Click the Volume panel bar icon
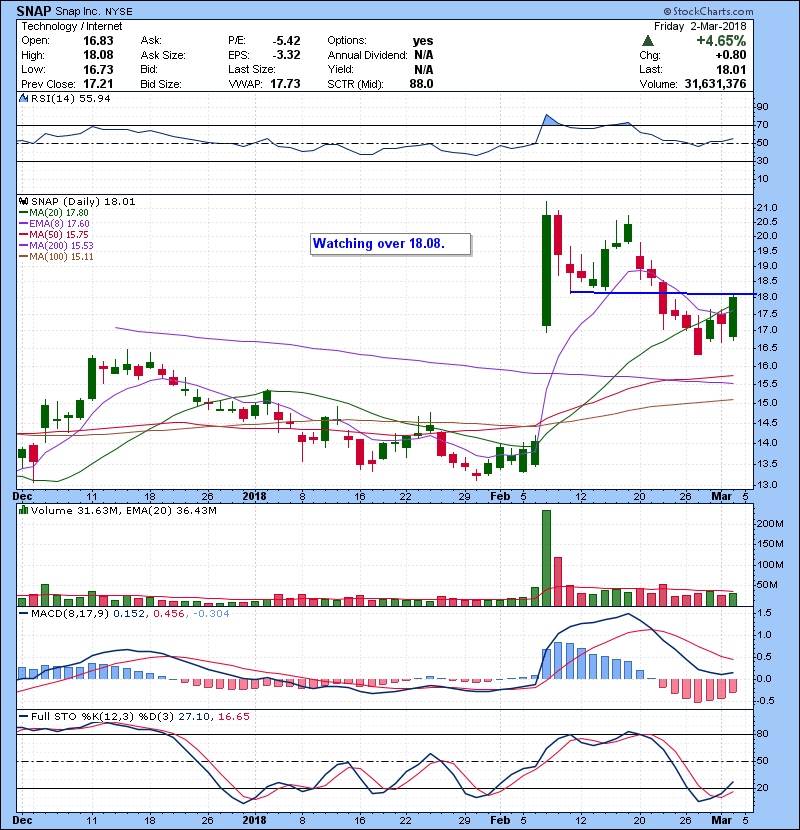 pyautogui.click(x=23, y=510)
